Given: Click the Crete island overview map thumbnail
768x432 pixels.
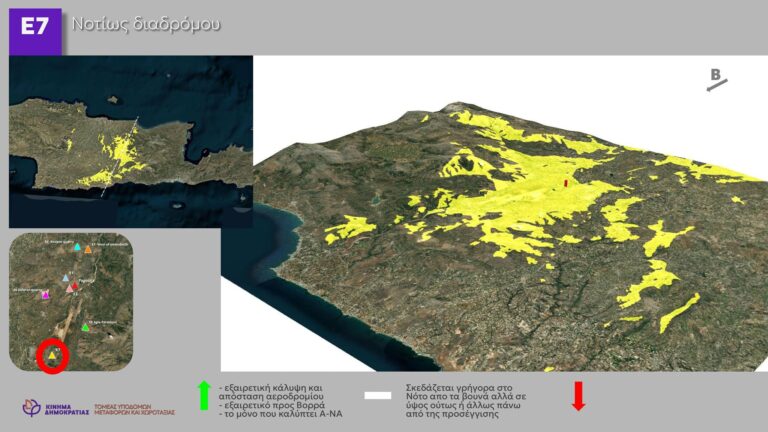Looking at the screenshot, I should point(130,142).
